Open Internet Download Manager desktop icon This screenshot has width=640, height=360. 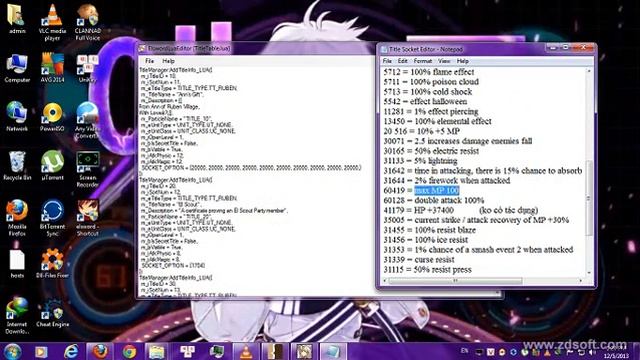coord(17,316)
